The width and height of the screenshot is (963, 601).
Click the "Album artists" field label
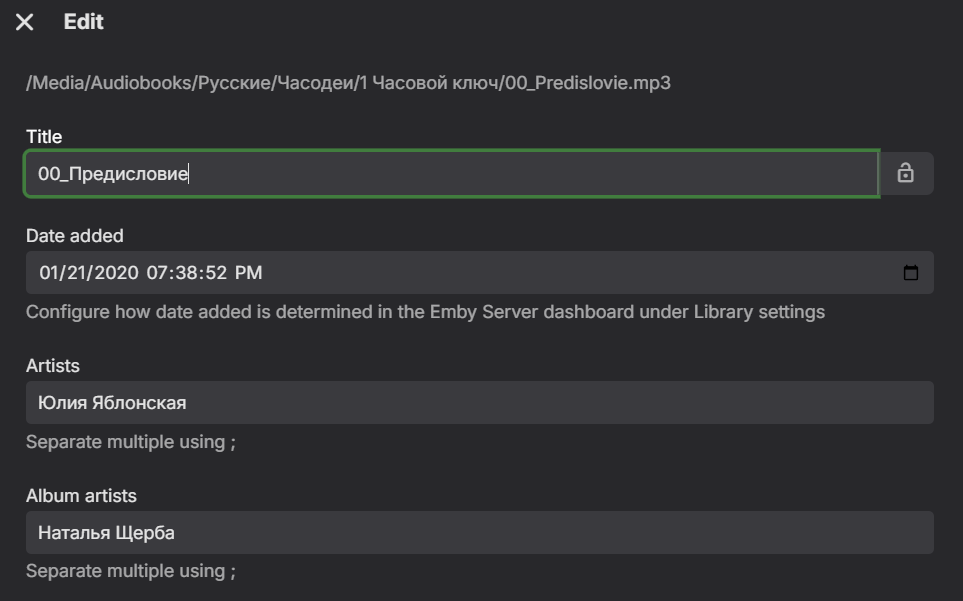[x=81, y=496]
